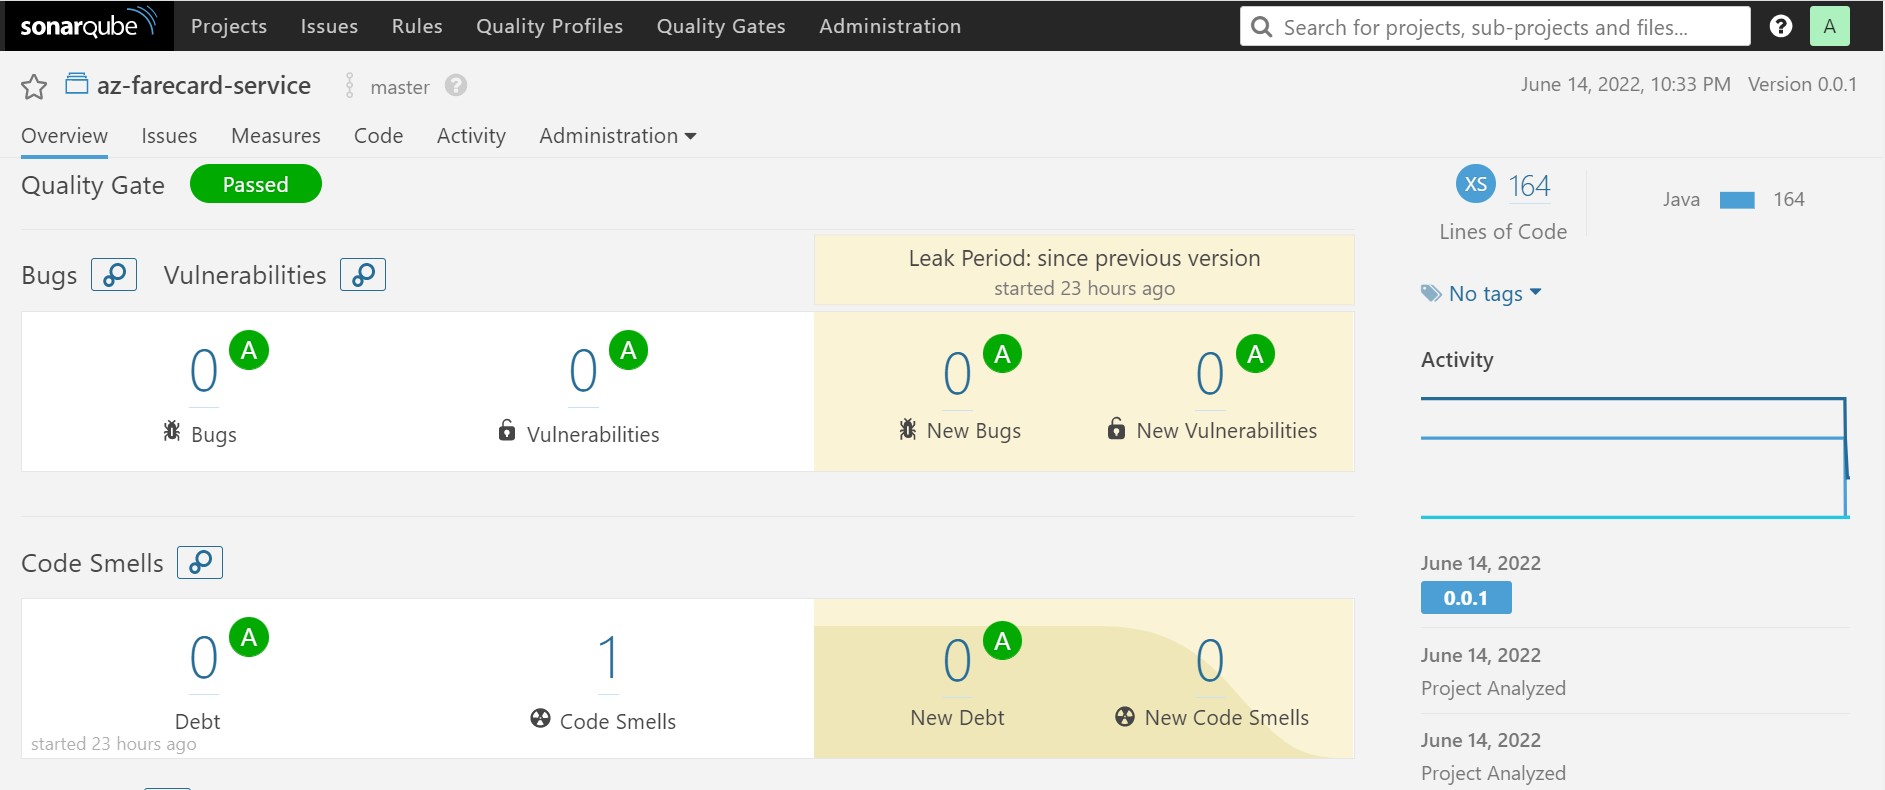Open the No tags dropdown
This screenshot has height=790, width=1885.
pos(1495,293)
